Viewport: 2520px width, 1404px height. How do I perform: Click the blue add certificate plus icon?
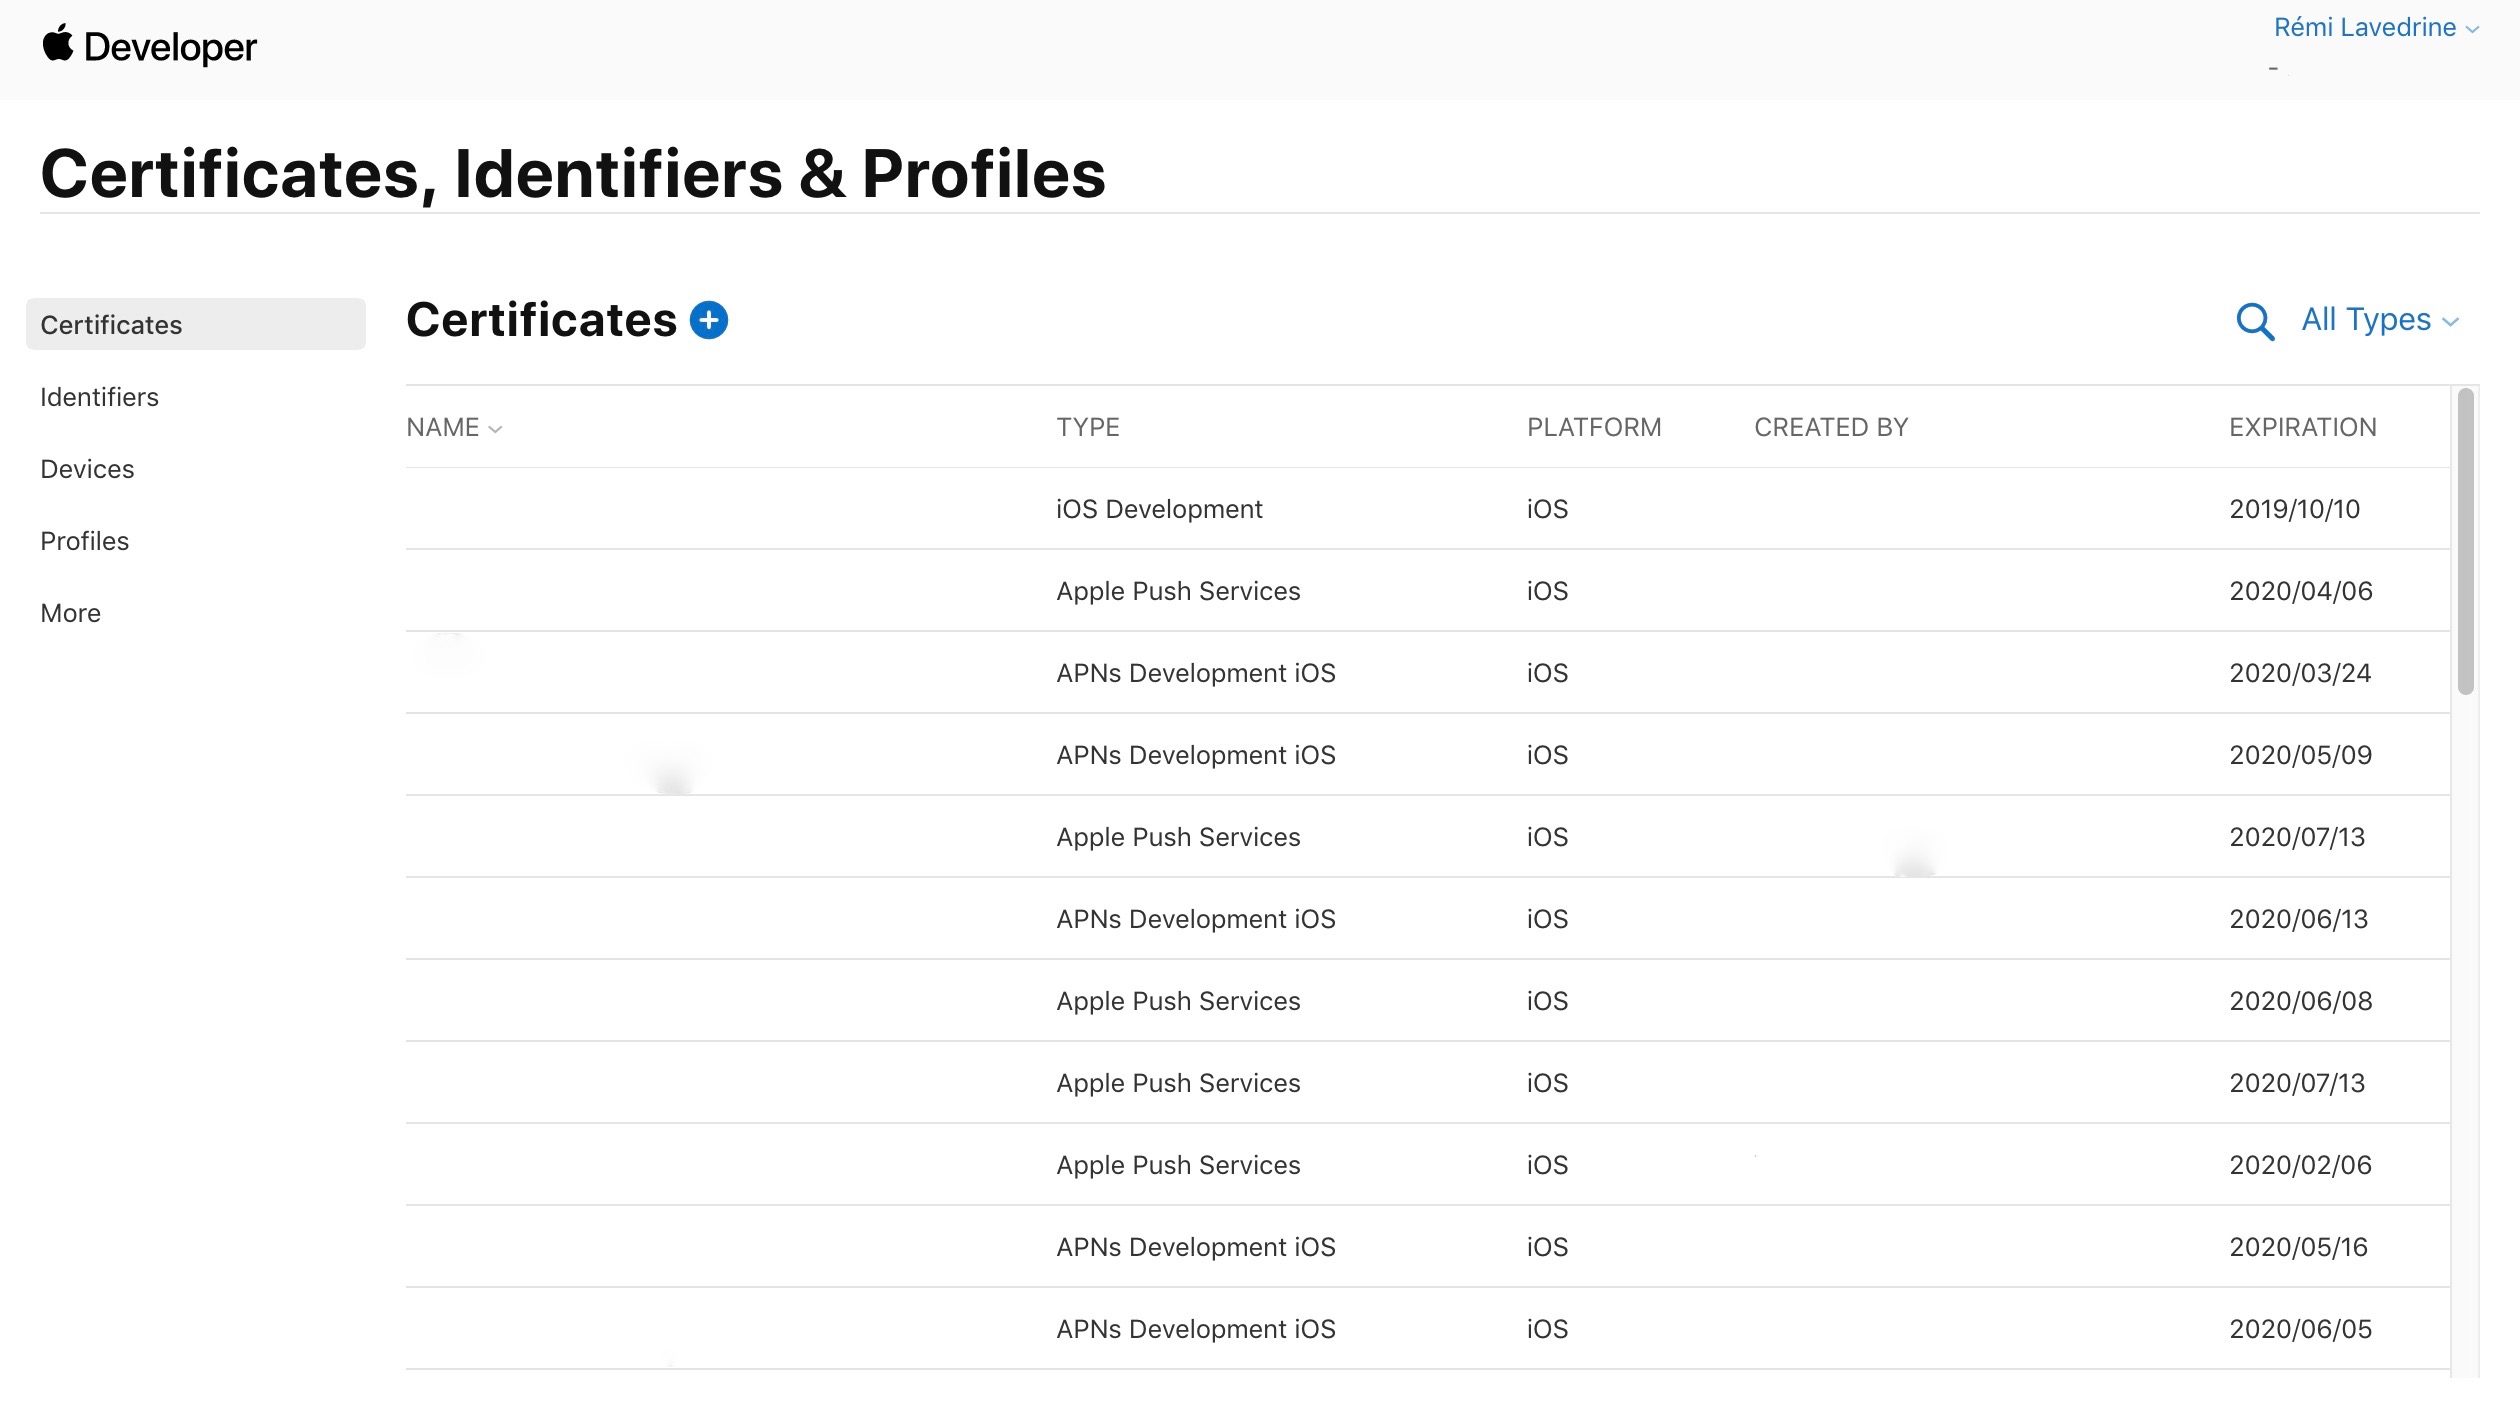pyautogui.click(x=709, y=321)
